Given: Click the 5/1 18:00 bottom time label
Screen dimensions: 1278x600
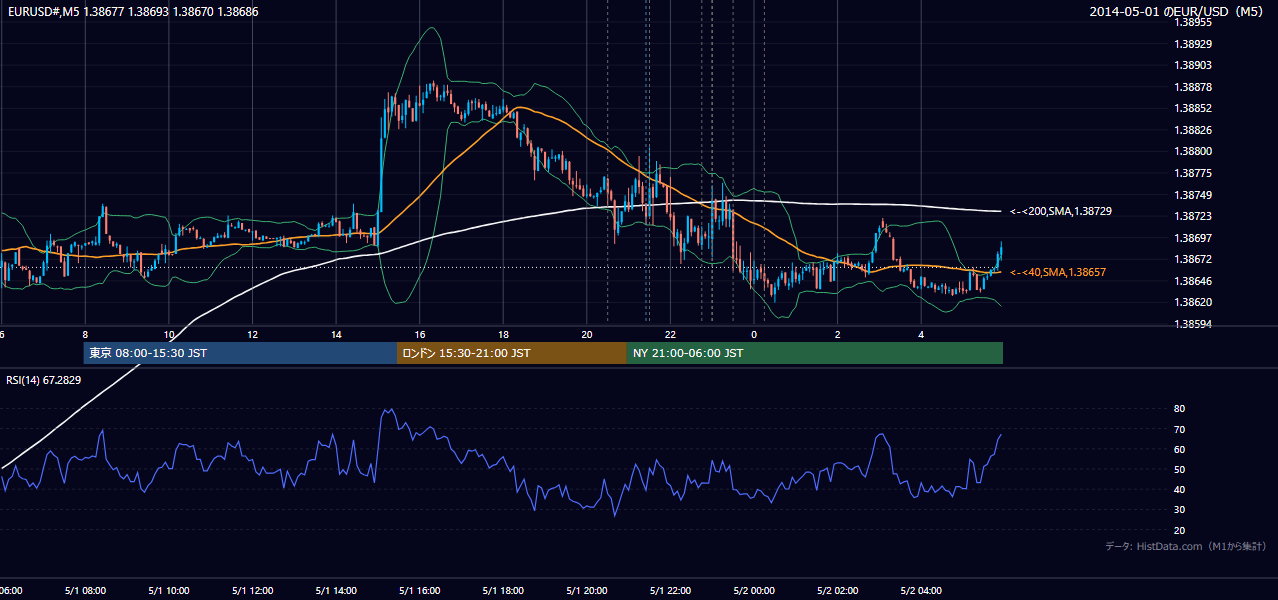Looking at the screenshot, I should click(504, 590).
